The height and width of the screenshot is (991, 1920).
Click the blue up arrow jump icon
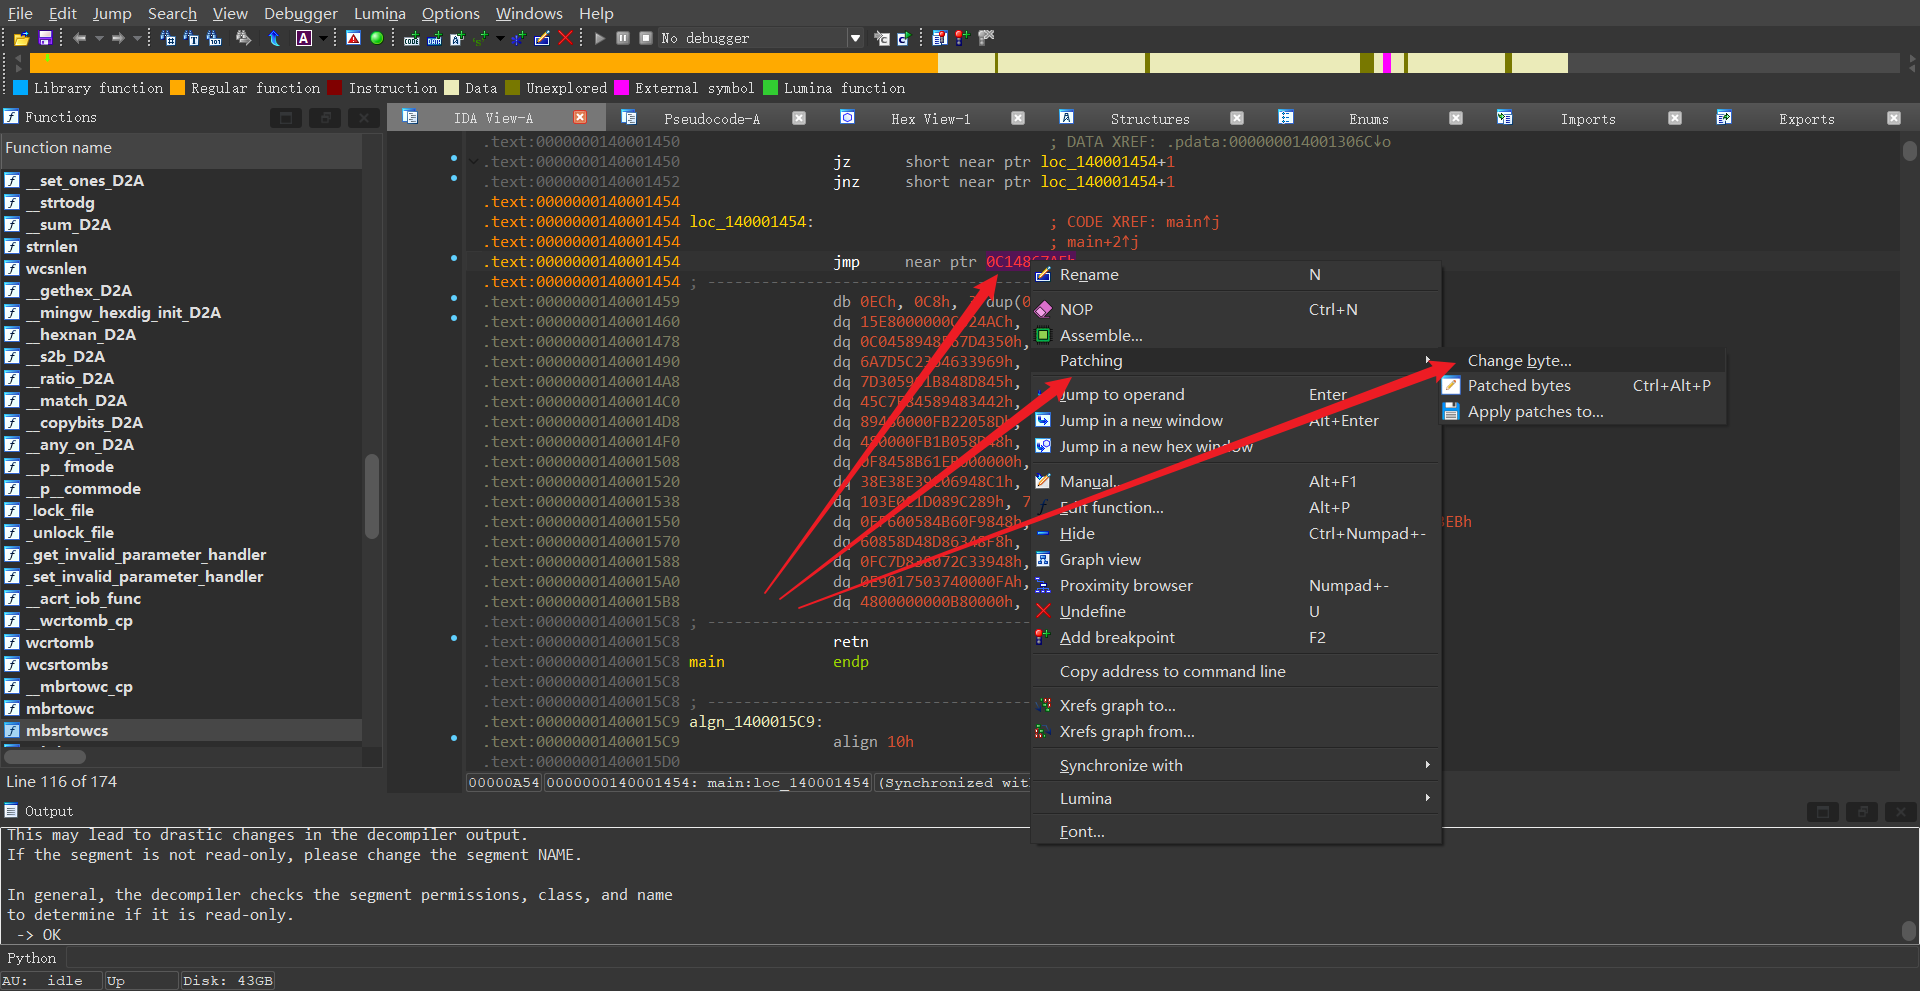point(274,38)
